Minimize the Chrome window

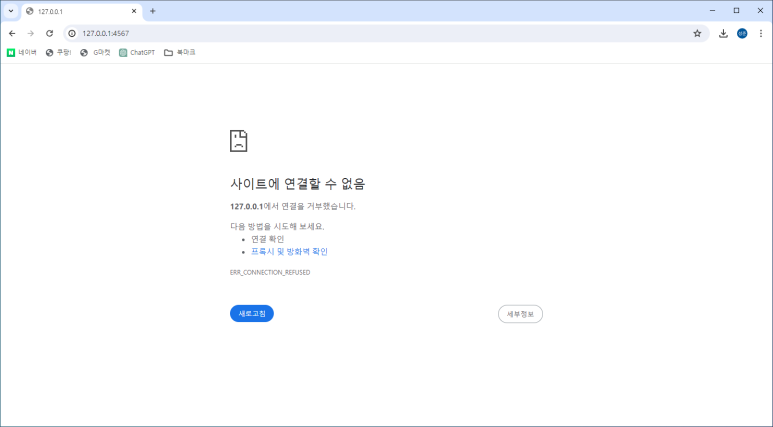click(712, 10)
